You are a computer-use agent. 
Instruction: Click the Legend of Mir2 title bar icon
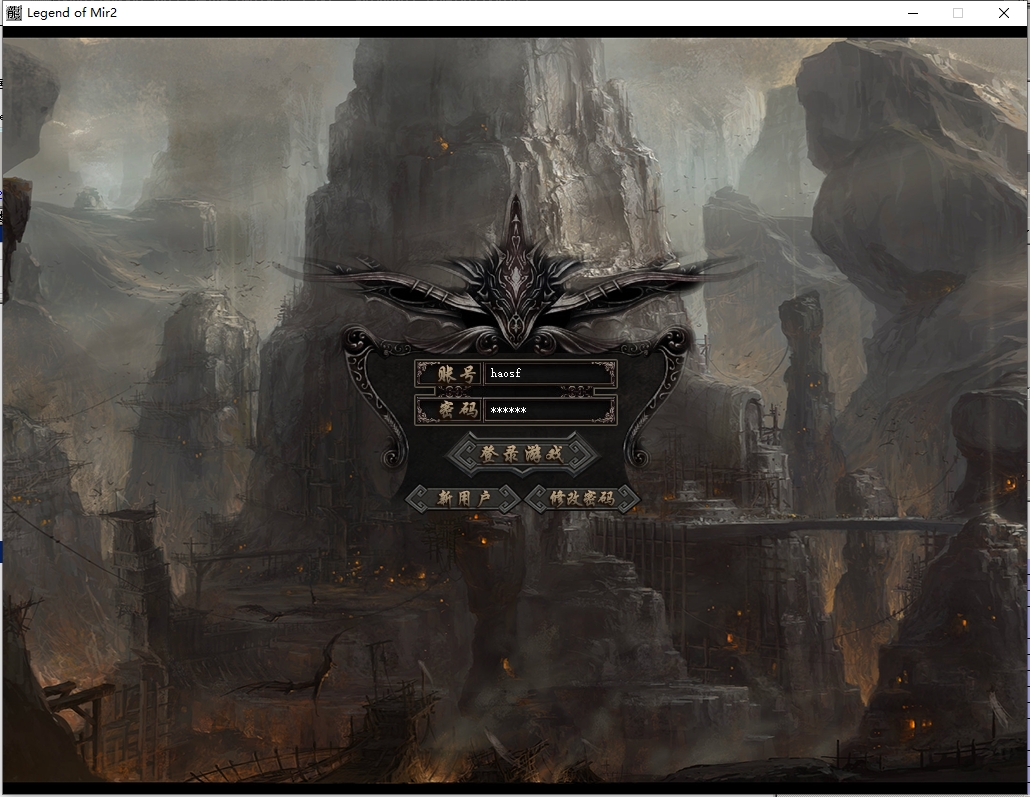click(x=13, y=13)
